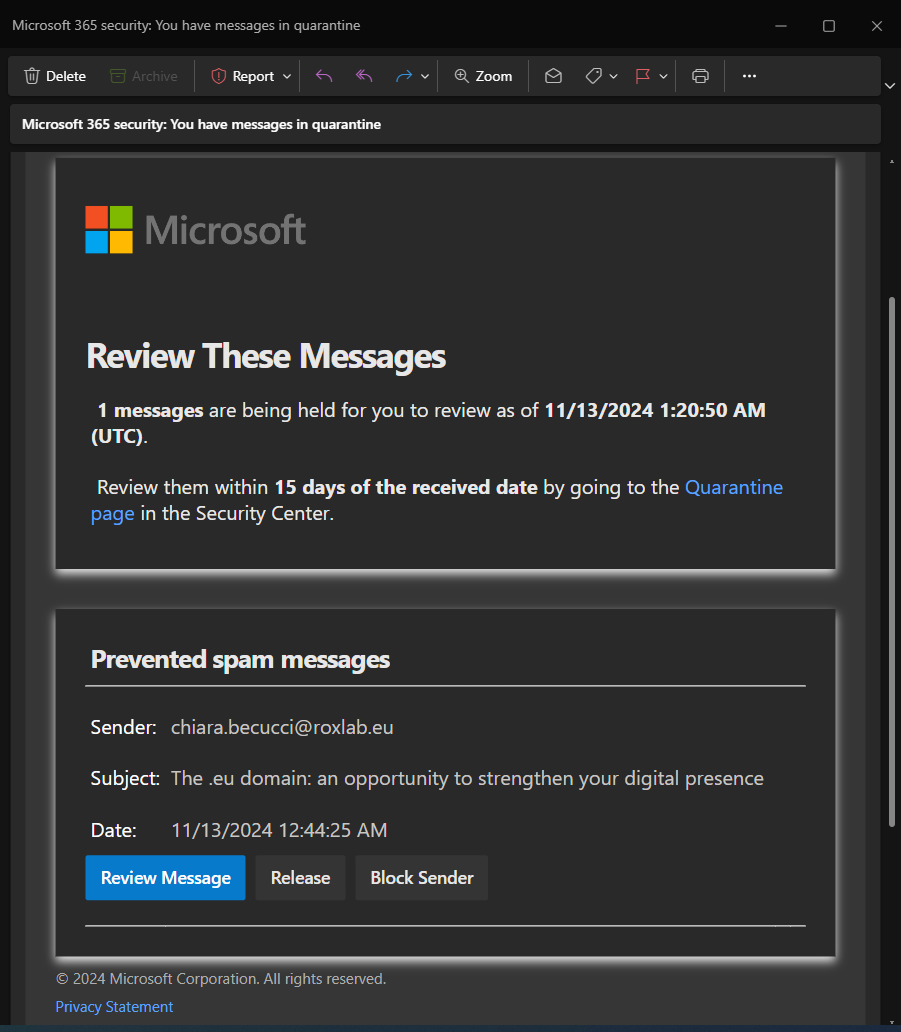Delete the quarantine notification
The height and width of the screenshot is (1032, 901).
pos(55,75)
